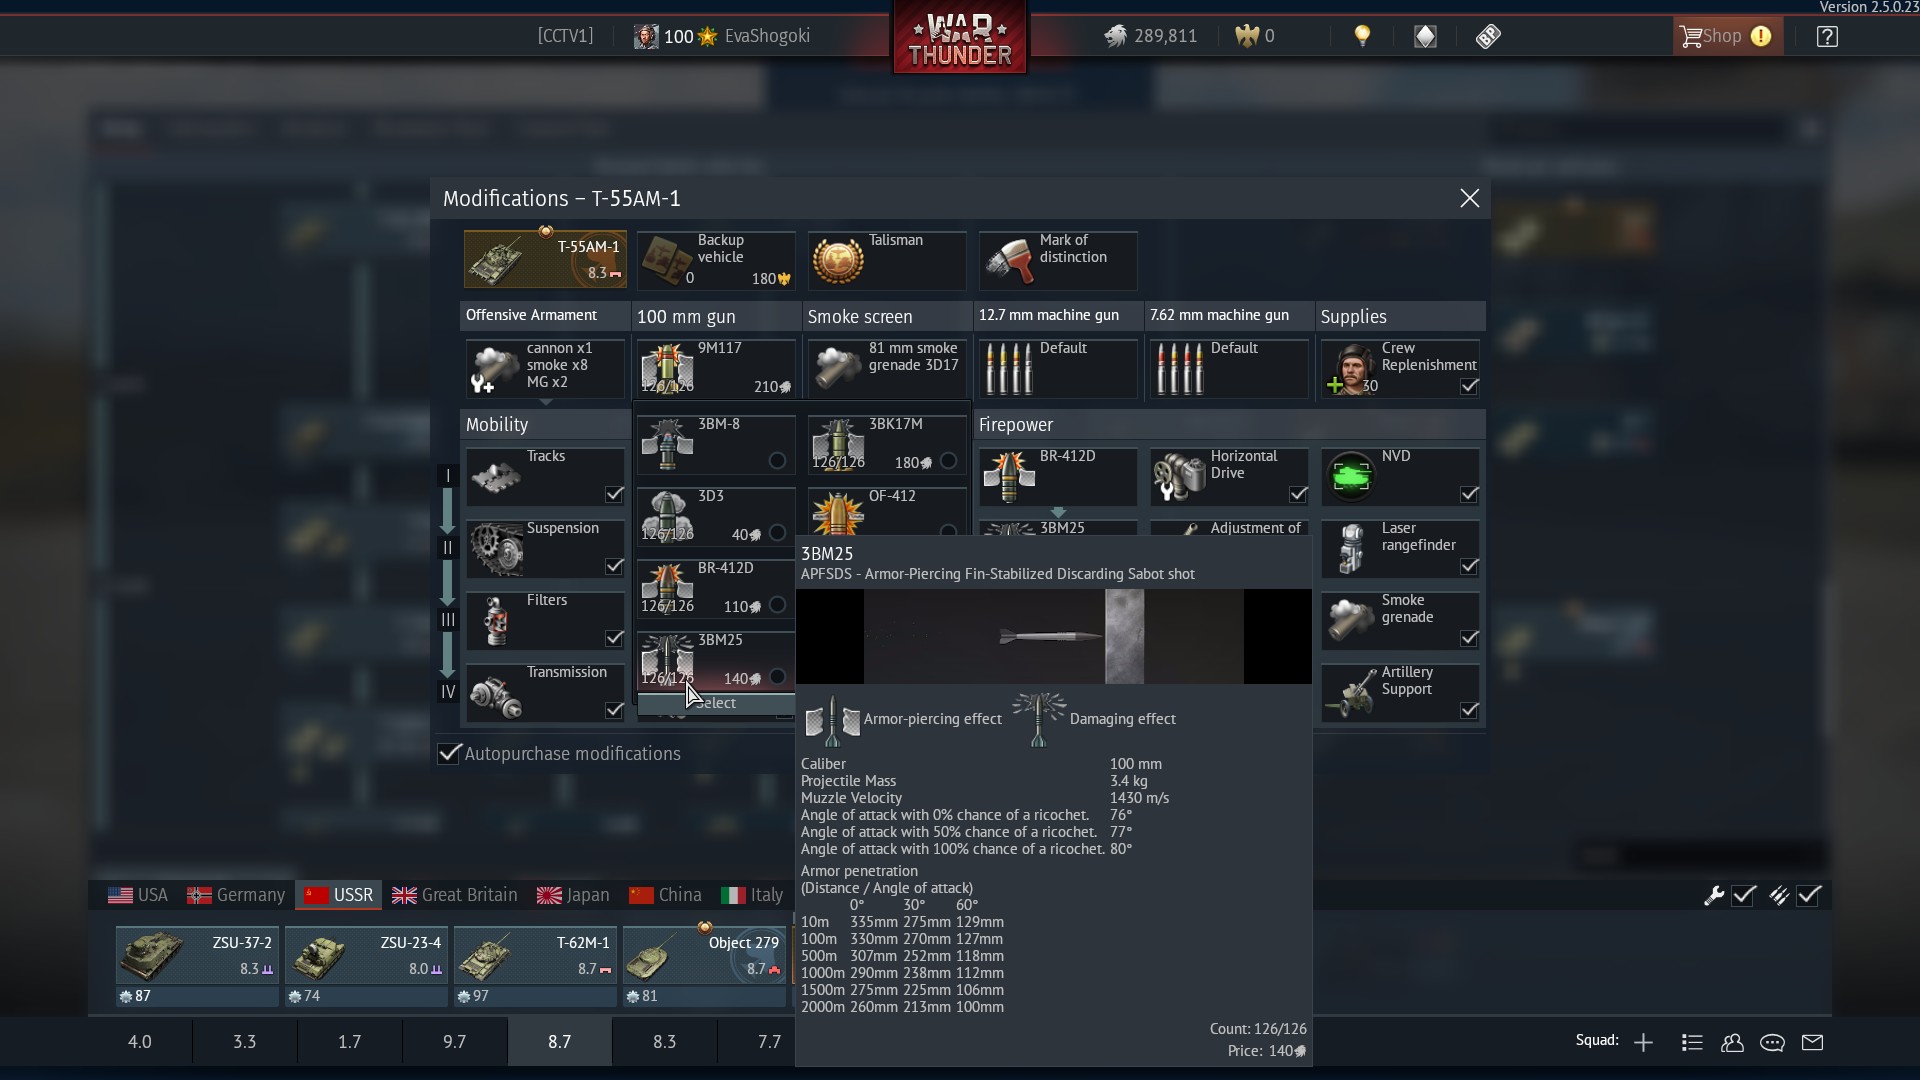The height and width of the screenshot is (1080, 1920).
Task: Open the mail envelope icon
Action: 1812,1043
